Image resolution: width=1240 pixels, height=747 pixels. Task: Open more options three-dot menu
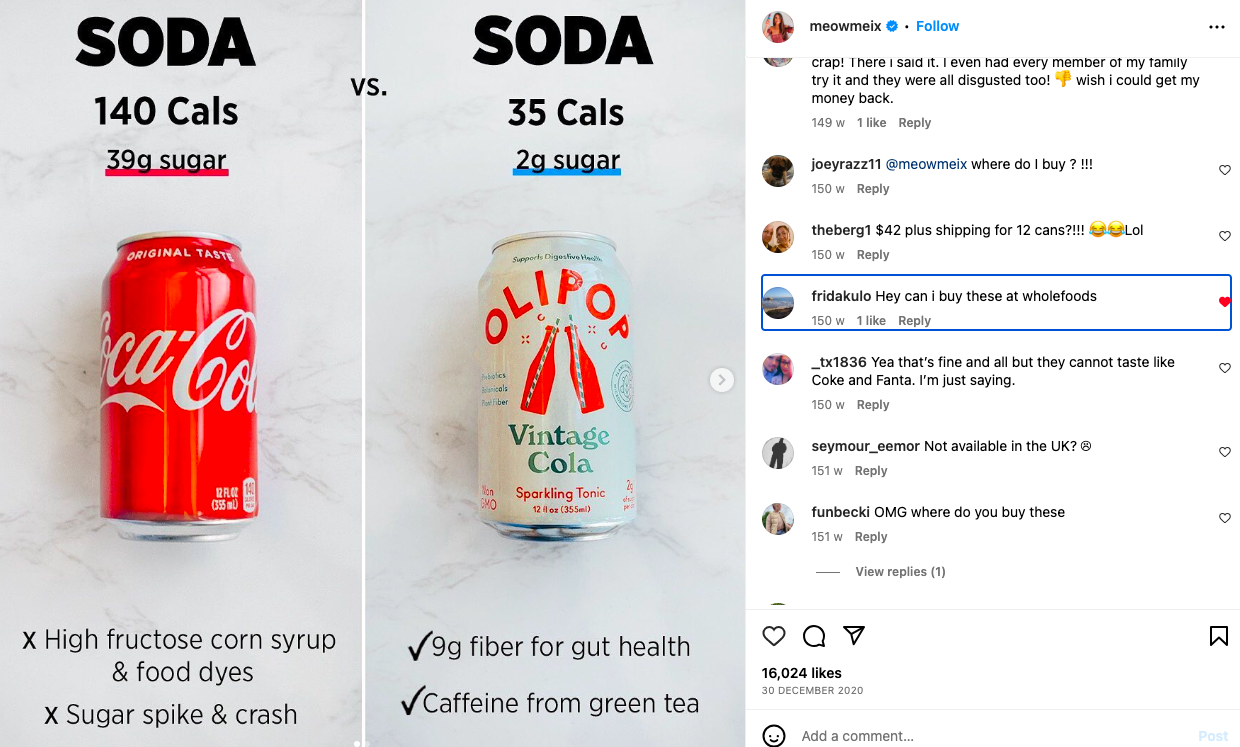[x=1217, y=27]
